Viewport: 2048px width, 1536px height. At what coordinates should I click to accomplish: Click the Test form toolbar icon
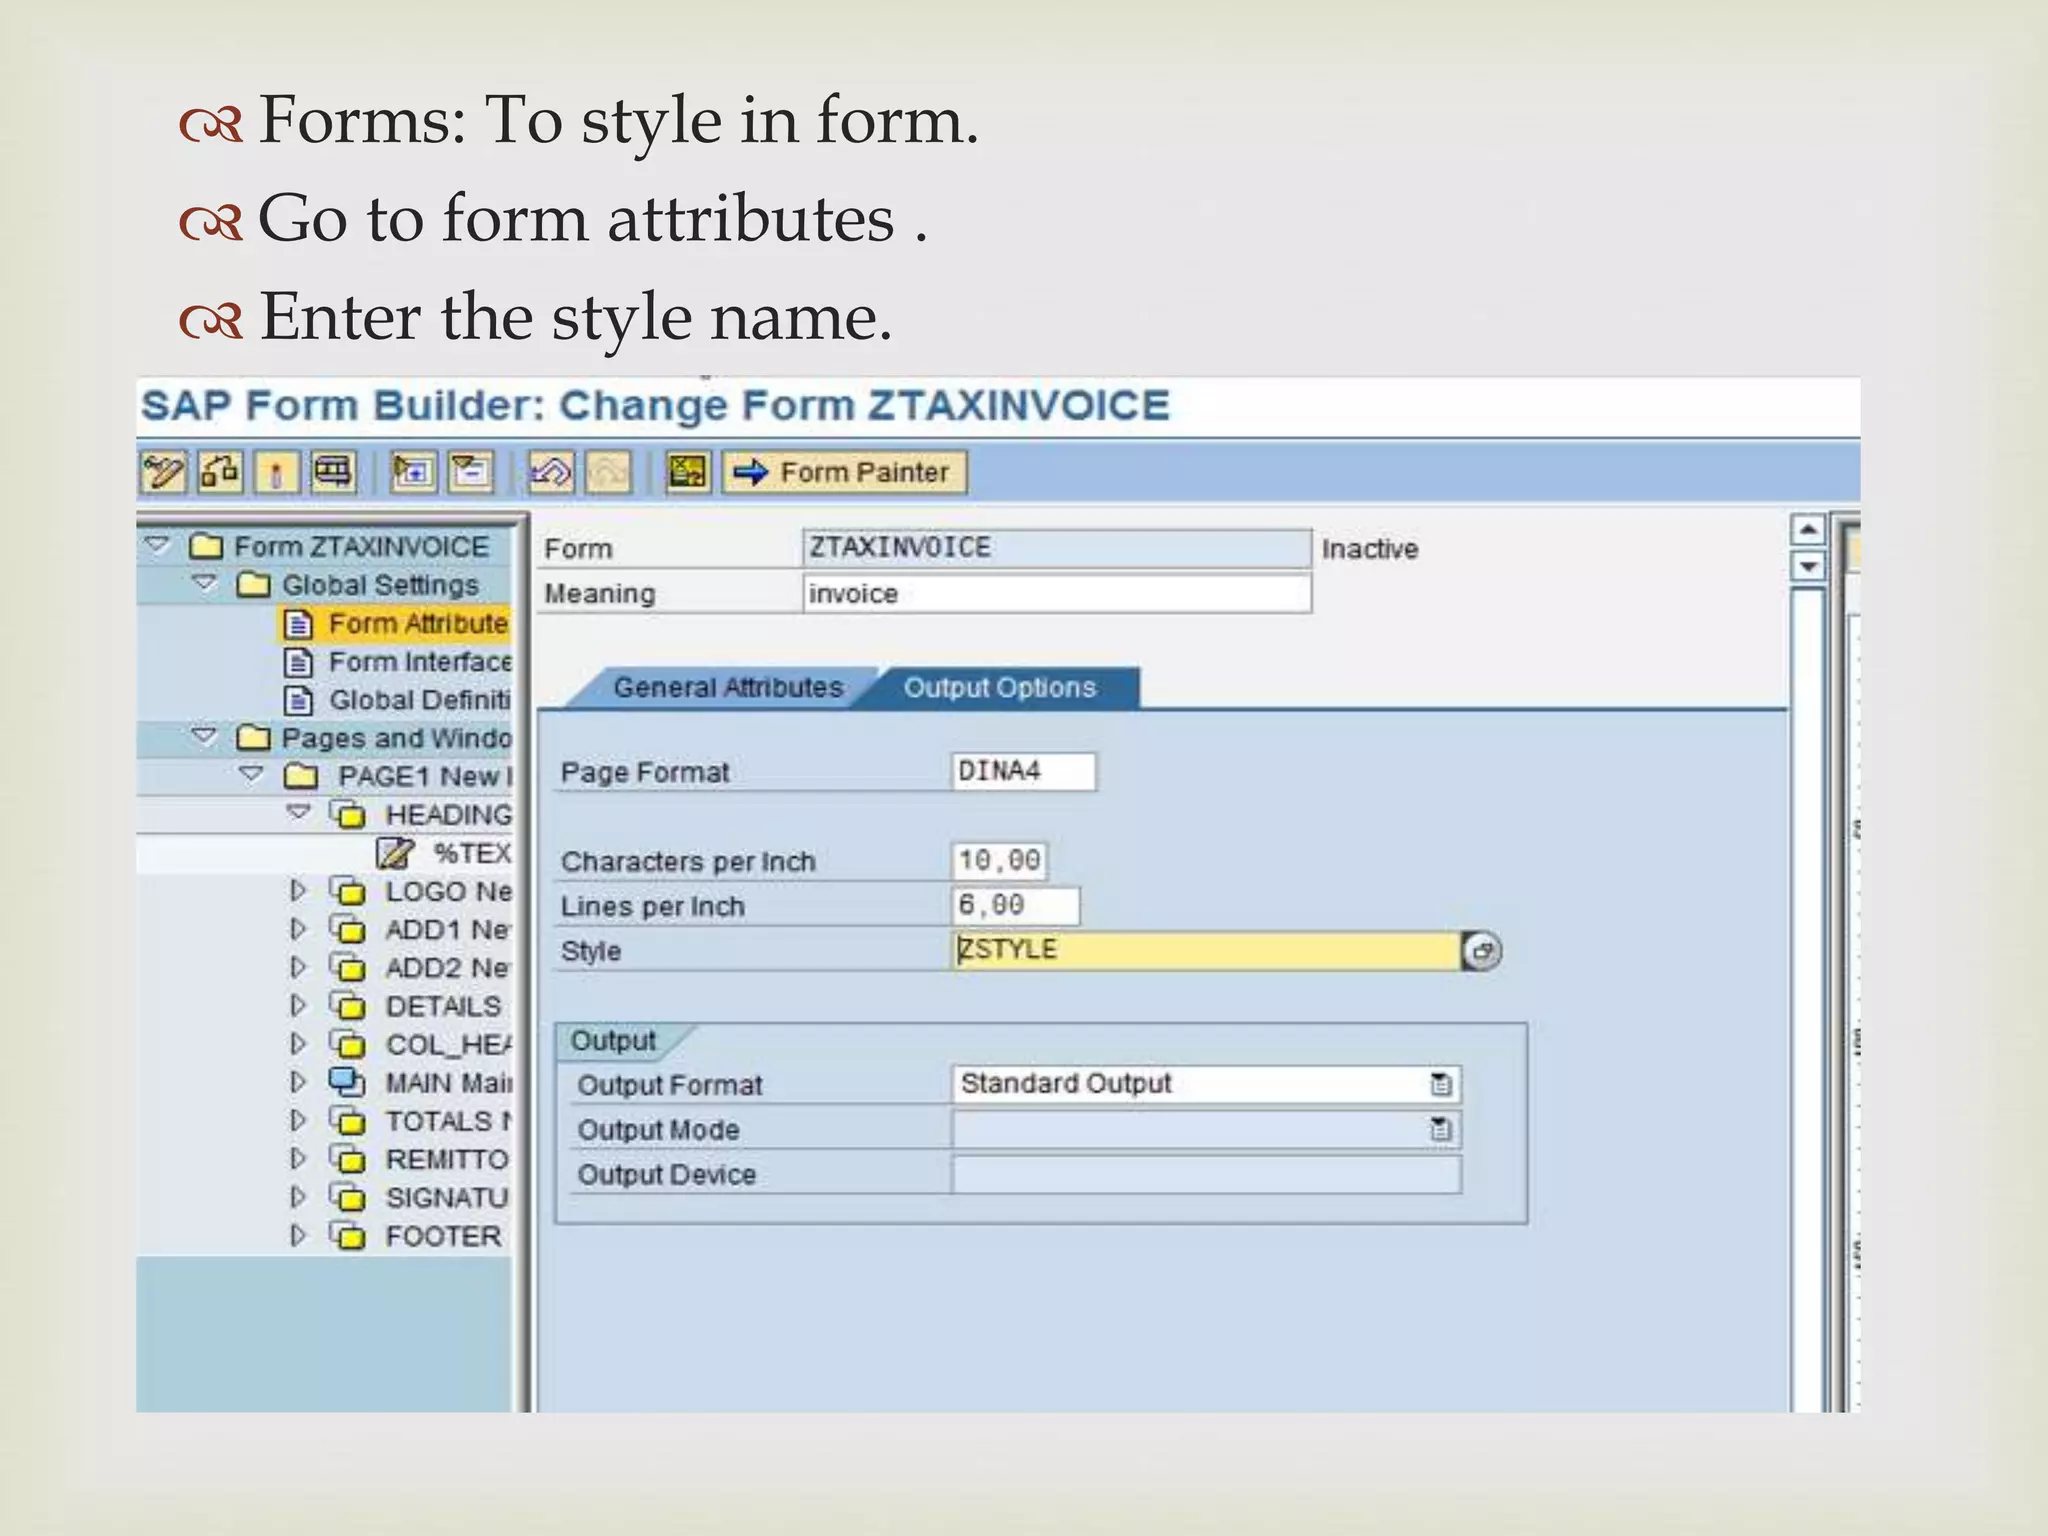pos(333,472)
